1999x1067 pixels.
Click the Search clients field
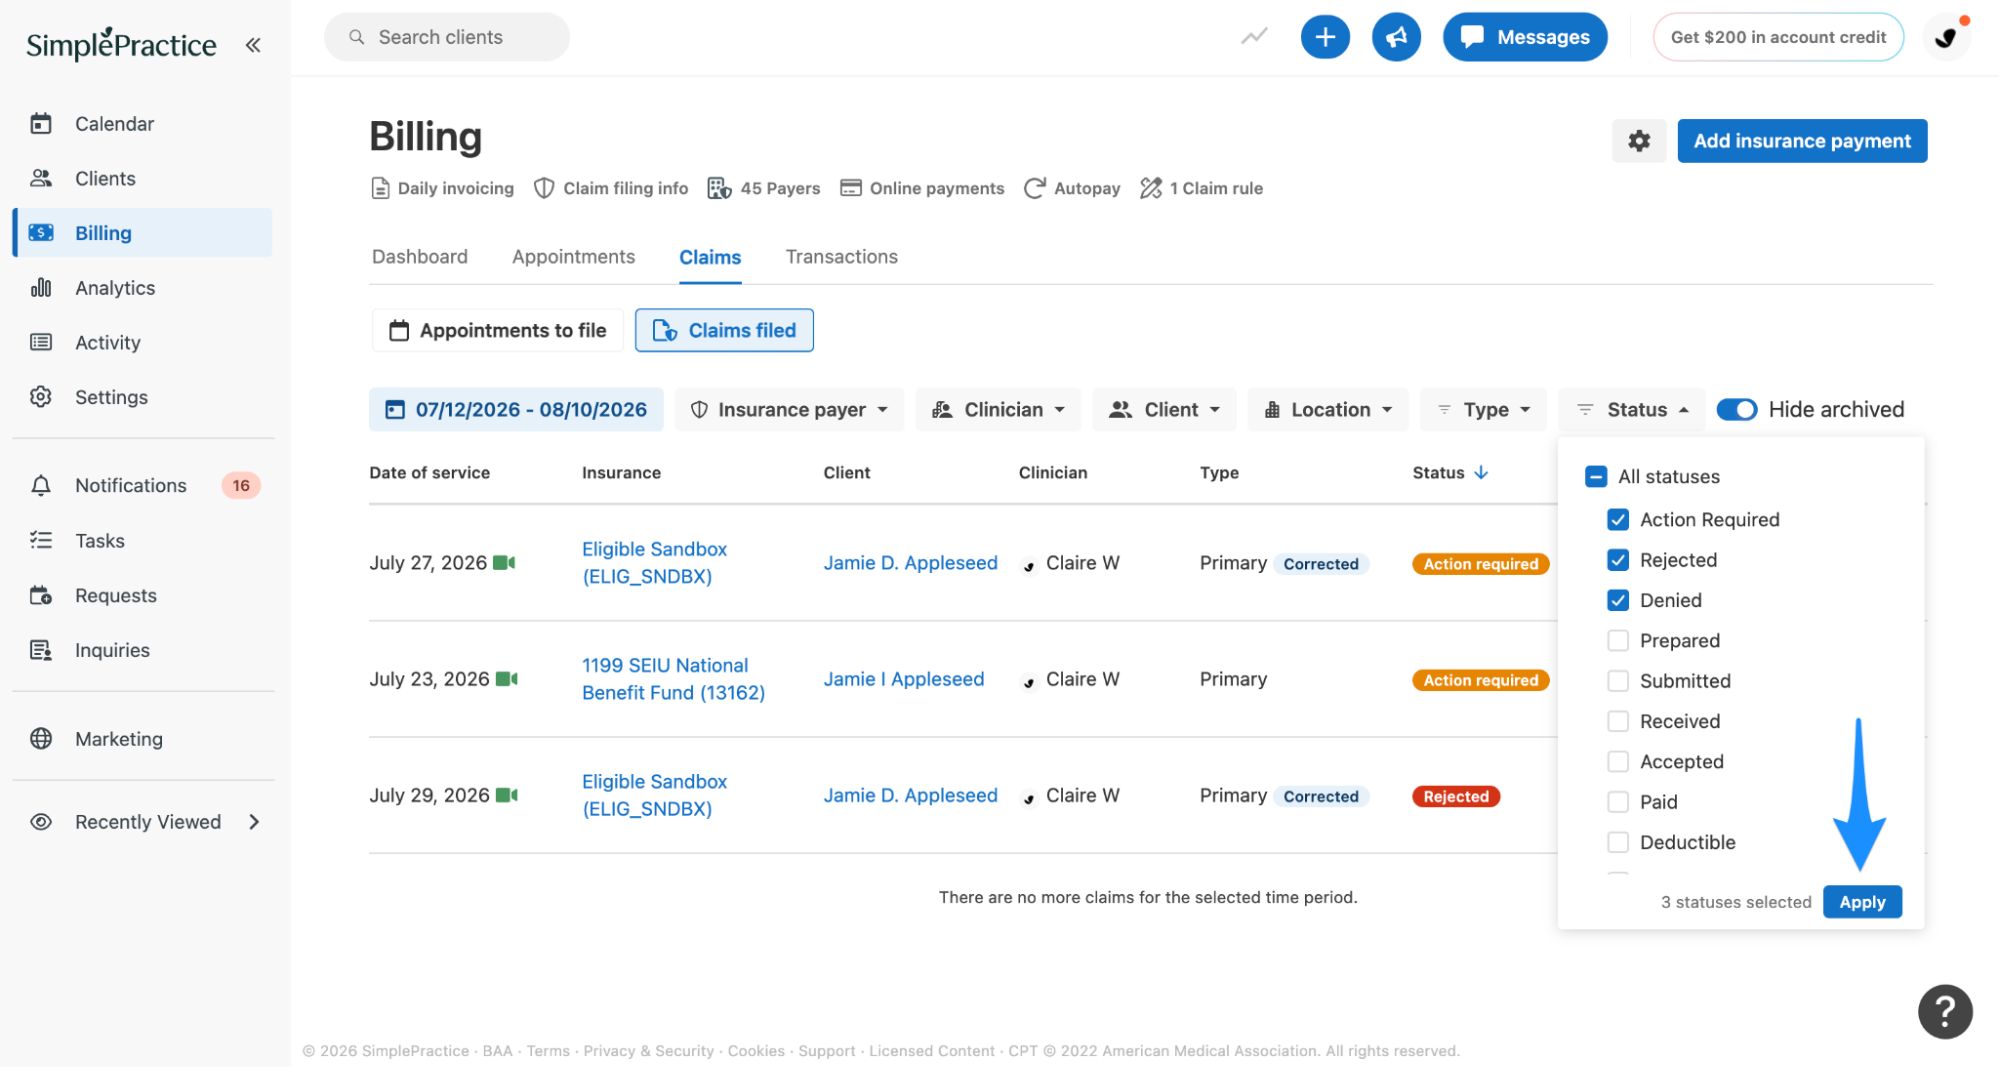447,37
